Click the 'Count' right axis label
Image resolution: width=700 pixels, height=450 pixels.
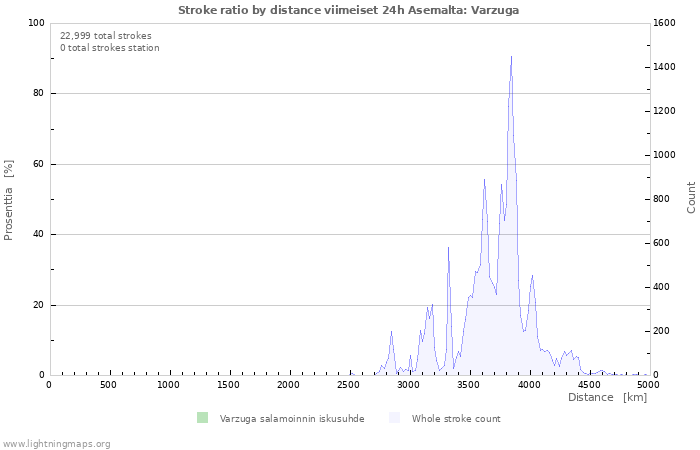pos(691,197)
